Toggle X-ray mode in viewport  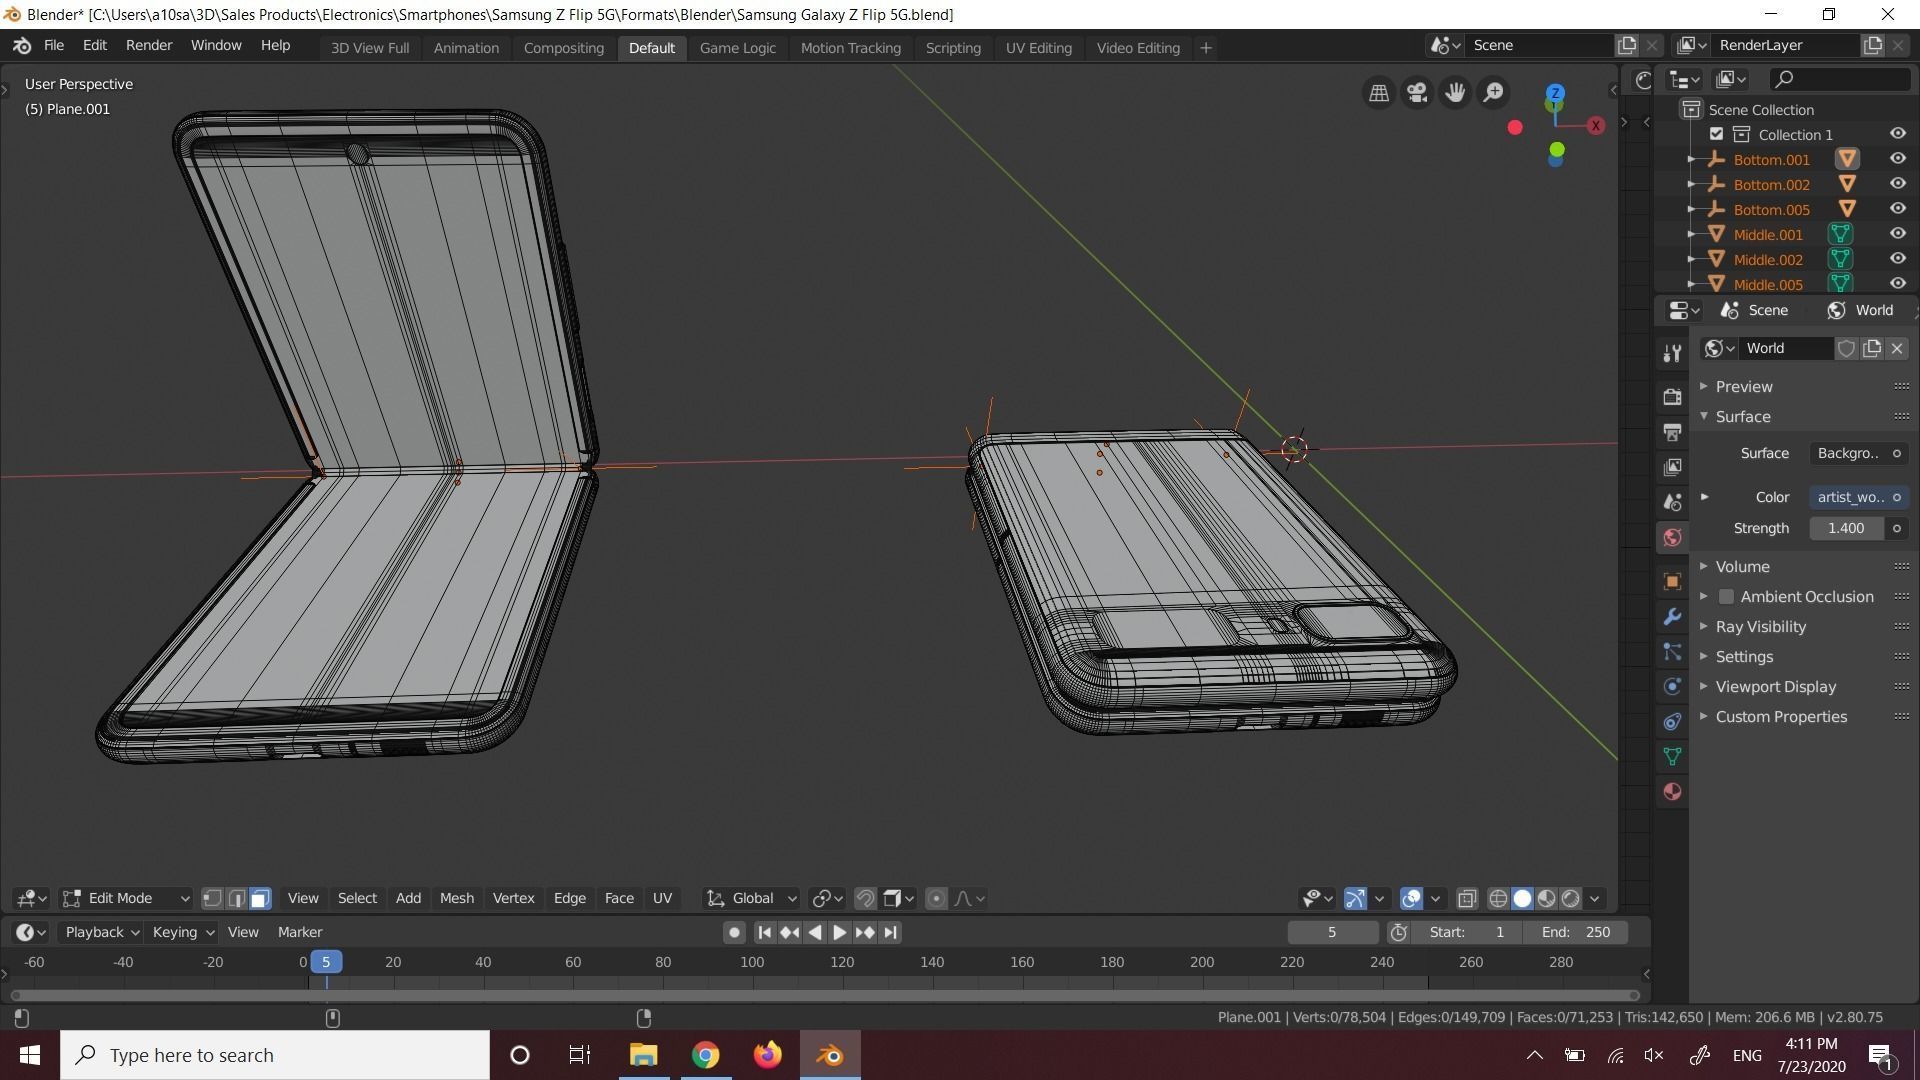pos(1467,898)
